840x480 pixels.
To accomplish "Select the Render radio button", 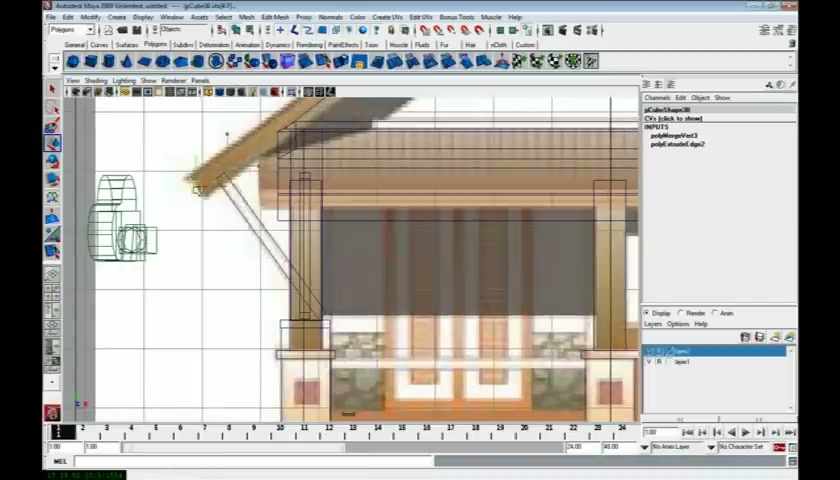I will click(681, 313).
